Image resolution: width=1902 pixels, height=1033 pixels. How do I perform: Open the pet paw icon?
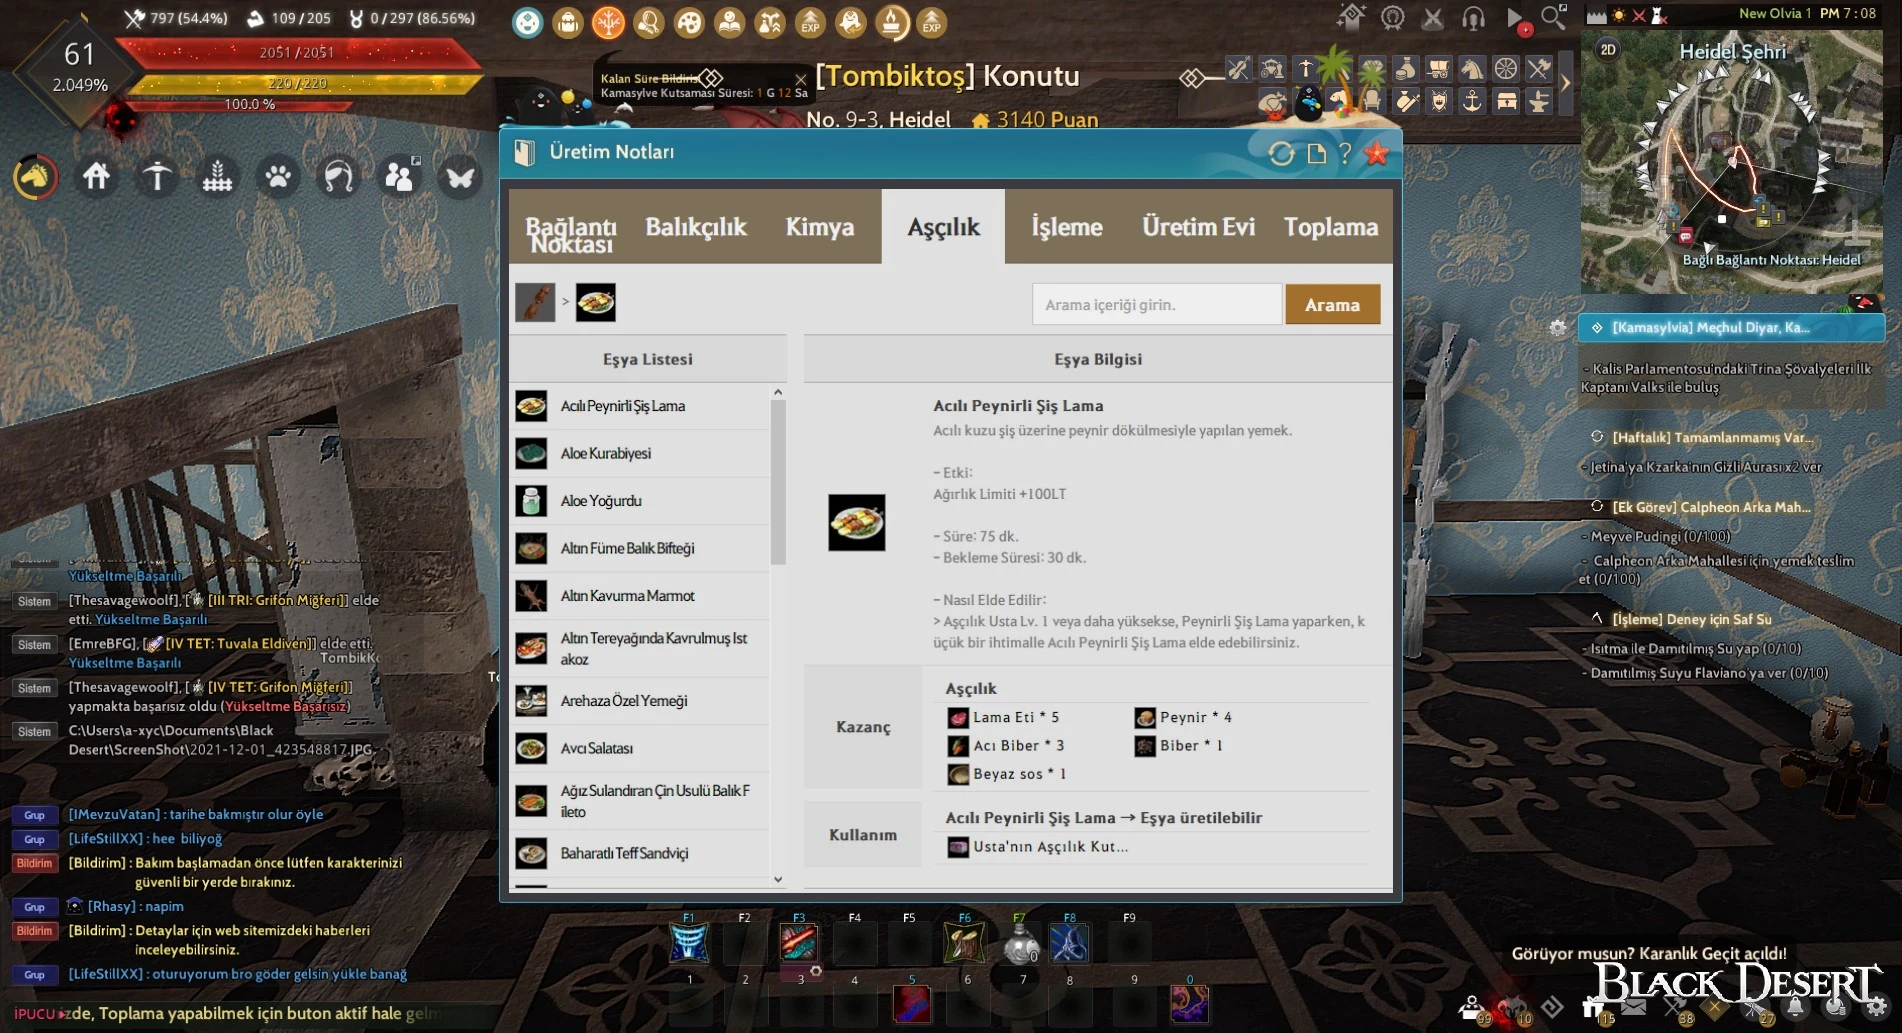[x=278, y=177]
